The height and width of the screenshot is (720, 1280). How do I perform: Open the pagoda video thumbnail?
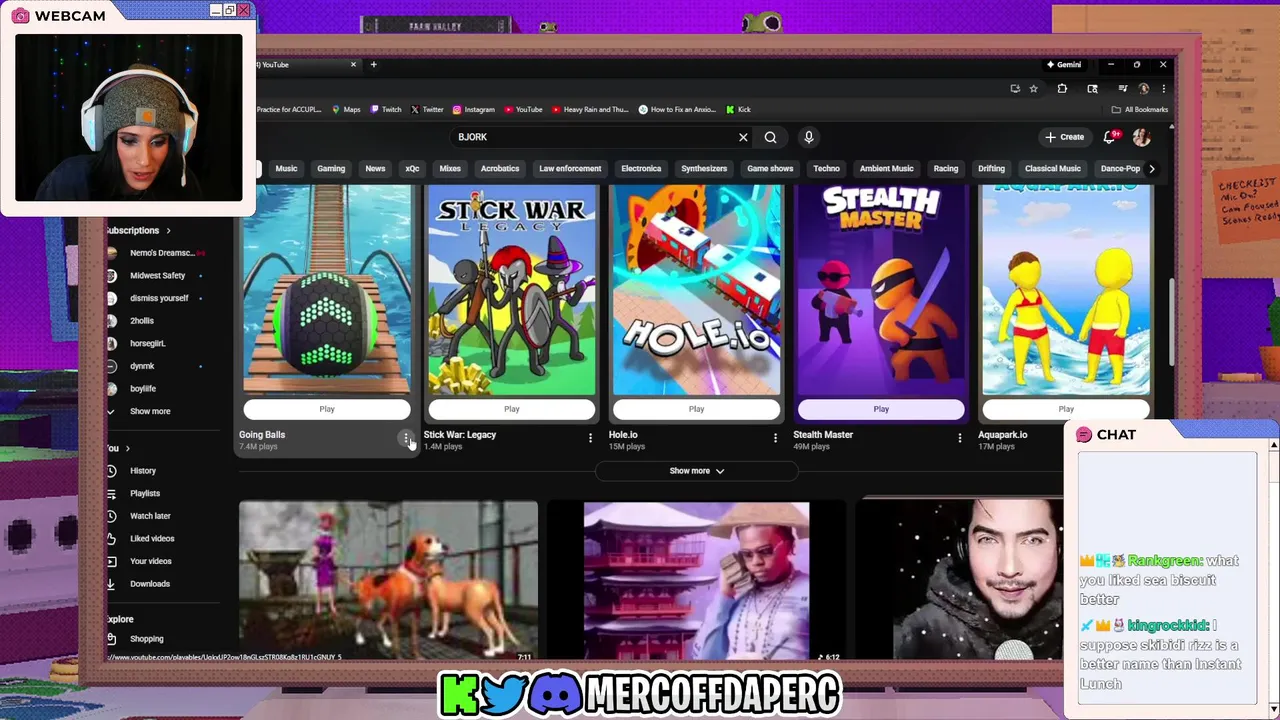tap(697, 581)
